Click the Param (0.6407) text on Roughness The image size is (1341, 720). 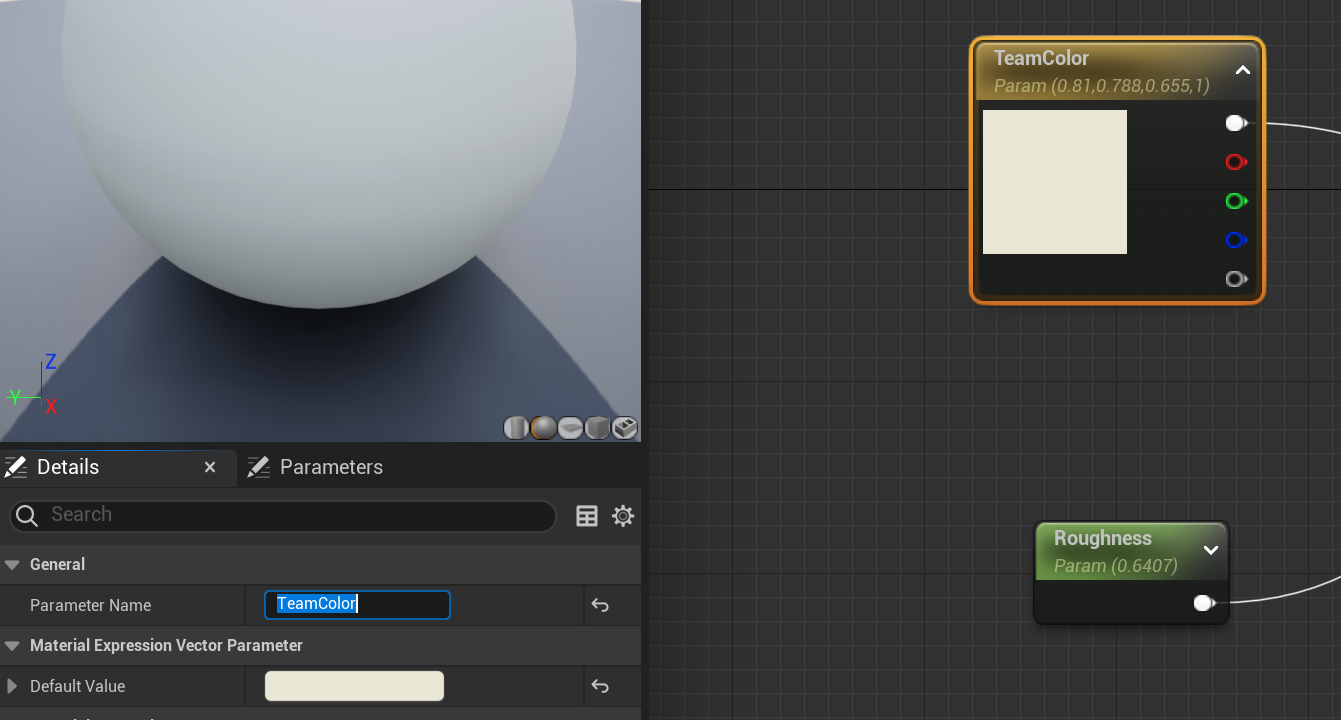pos(1115,566)
